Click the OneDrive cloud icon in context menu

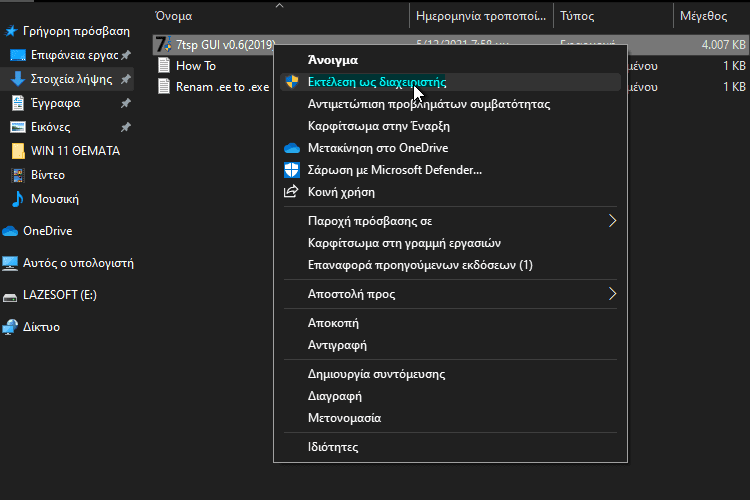click(x=292, y=148)
